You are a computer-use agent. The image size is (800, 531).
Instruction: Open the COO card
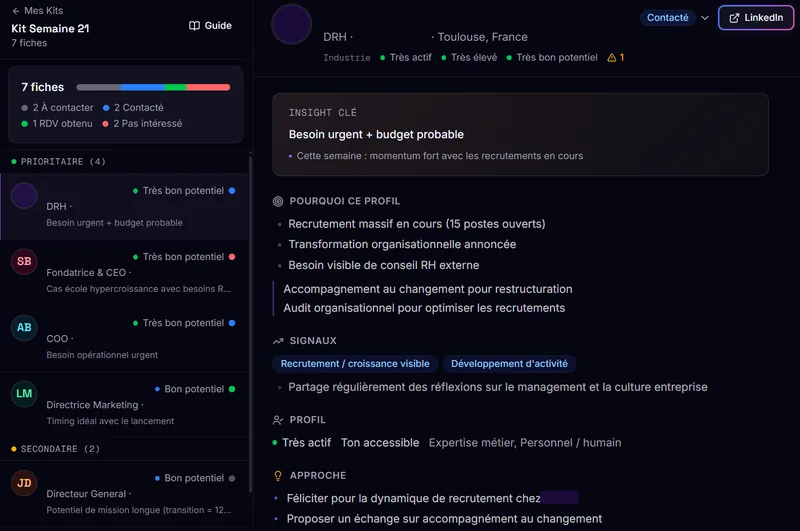124,339
